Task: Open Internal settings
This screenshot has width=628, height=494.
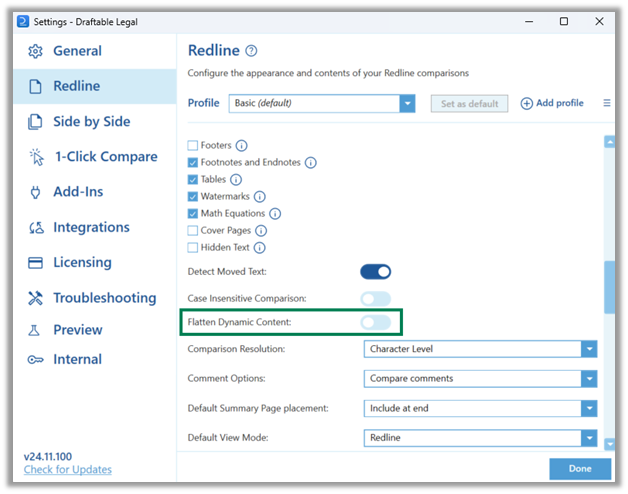Action: tap(95, 360)
